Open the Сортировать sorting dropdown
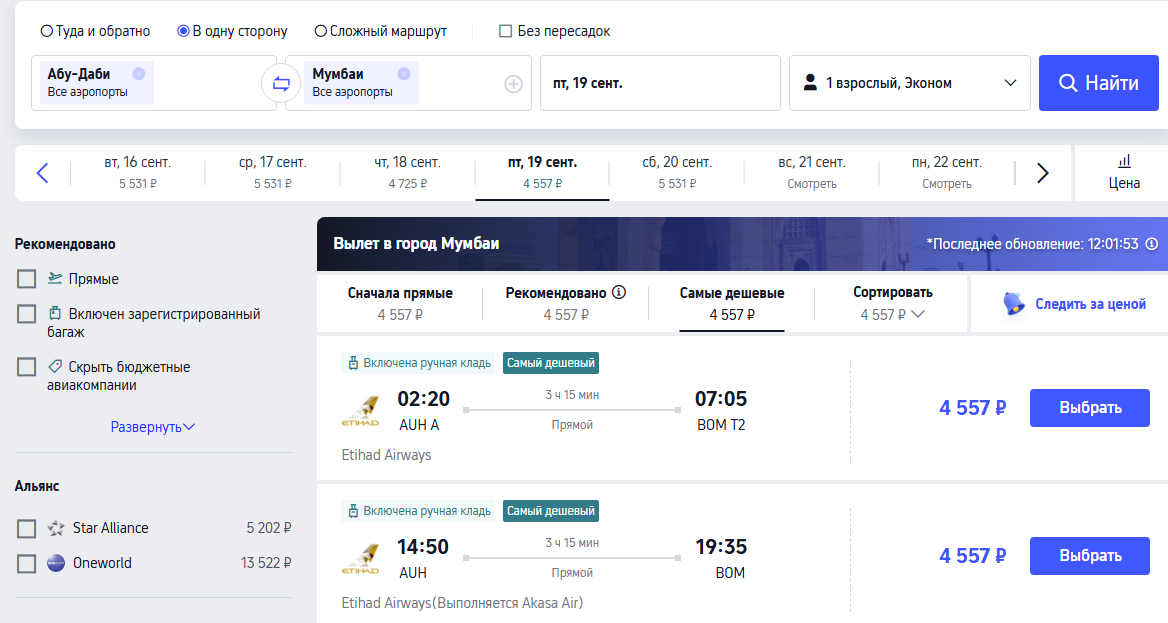This screenshot has width=1168, height=623. [892, 303]
